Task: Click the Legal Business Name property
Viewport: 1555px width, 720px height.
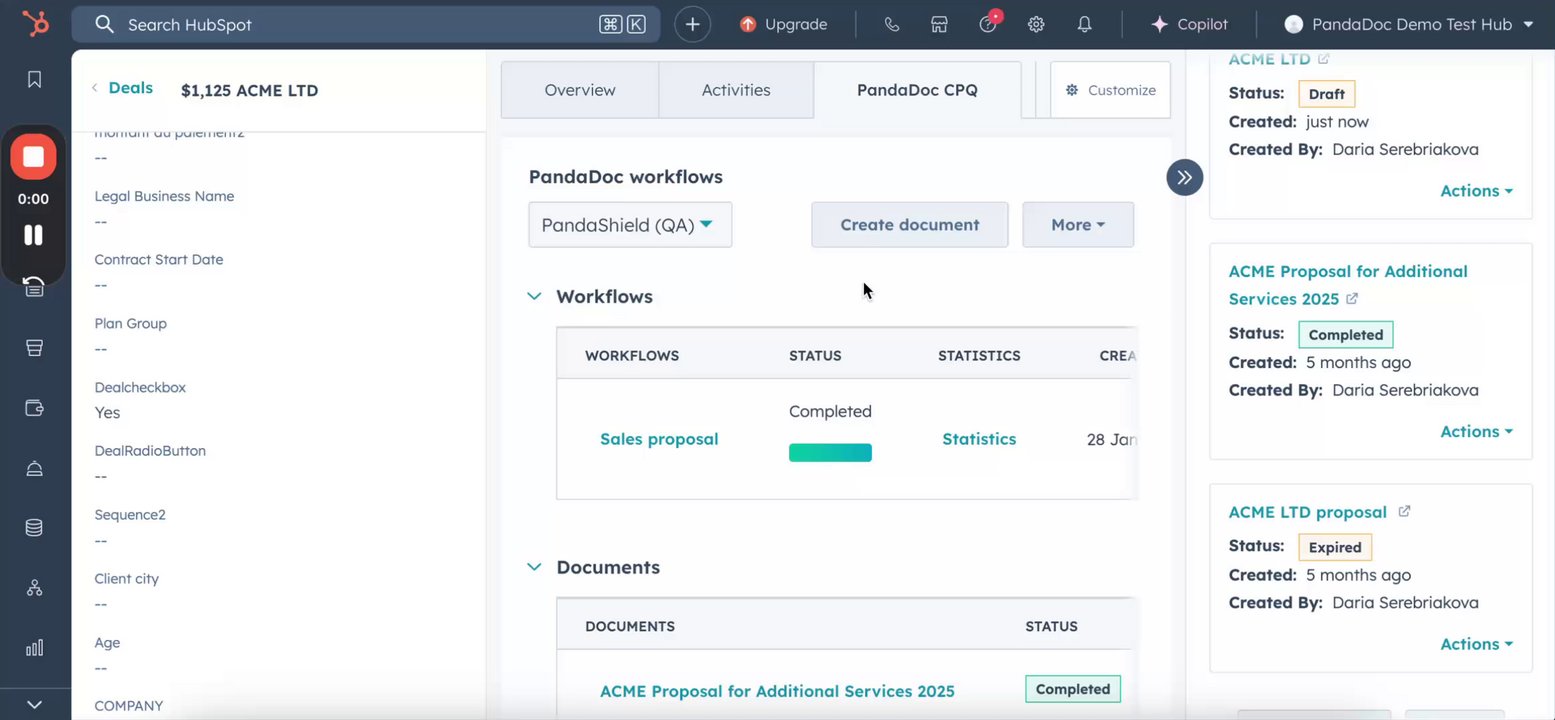Action: tap(164, 196)
